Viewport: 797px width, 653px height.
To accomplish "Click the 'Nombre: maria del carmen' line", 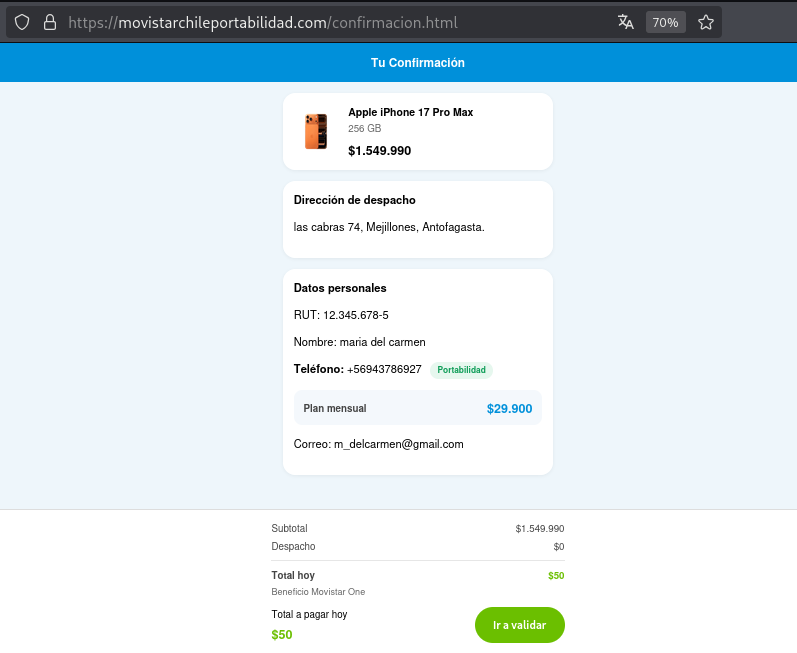I will click(x=359, y=342).
